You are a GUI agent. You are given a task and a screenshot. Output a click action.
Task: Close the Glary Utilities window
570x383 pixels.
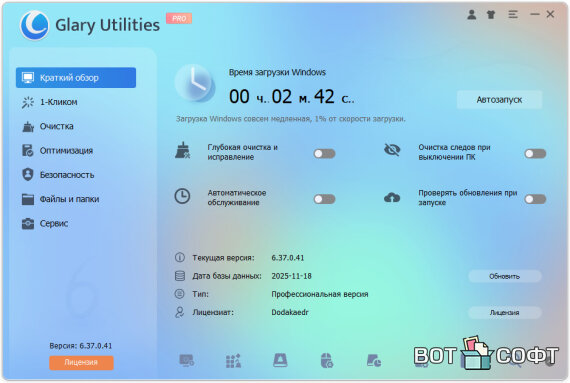(x=550, y=14)
